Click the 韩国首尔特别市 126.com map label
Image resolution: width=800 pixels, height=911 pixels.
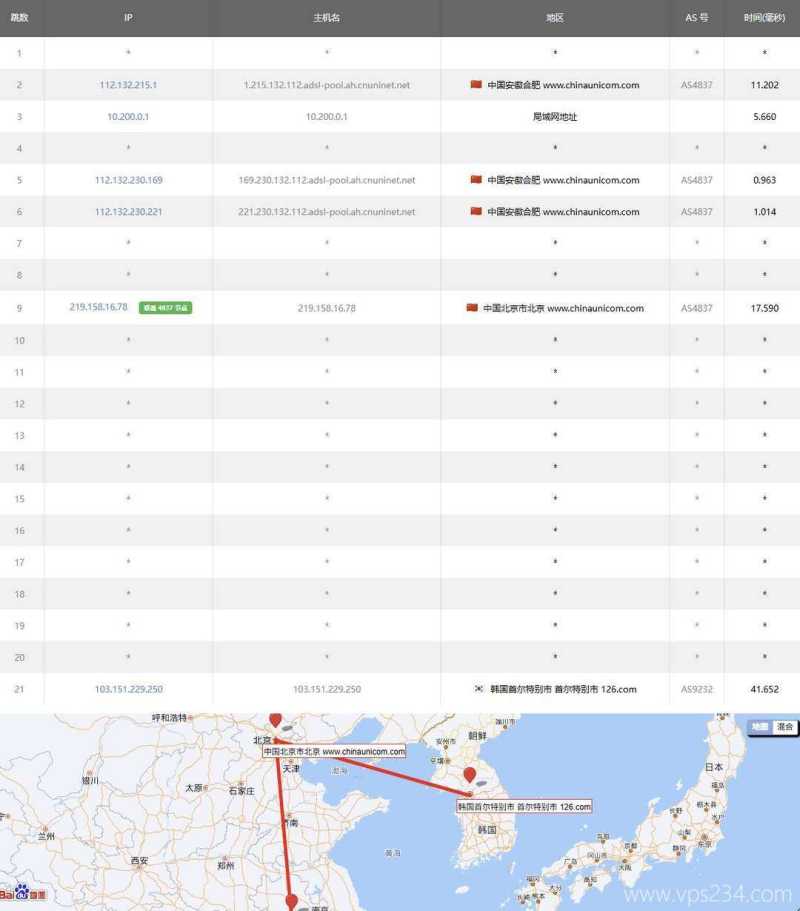pyautogui.click(x=524, y=806)
